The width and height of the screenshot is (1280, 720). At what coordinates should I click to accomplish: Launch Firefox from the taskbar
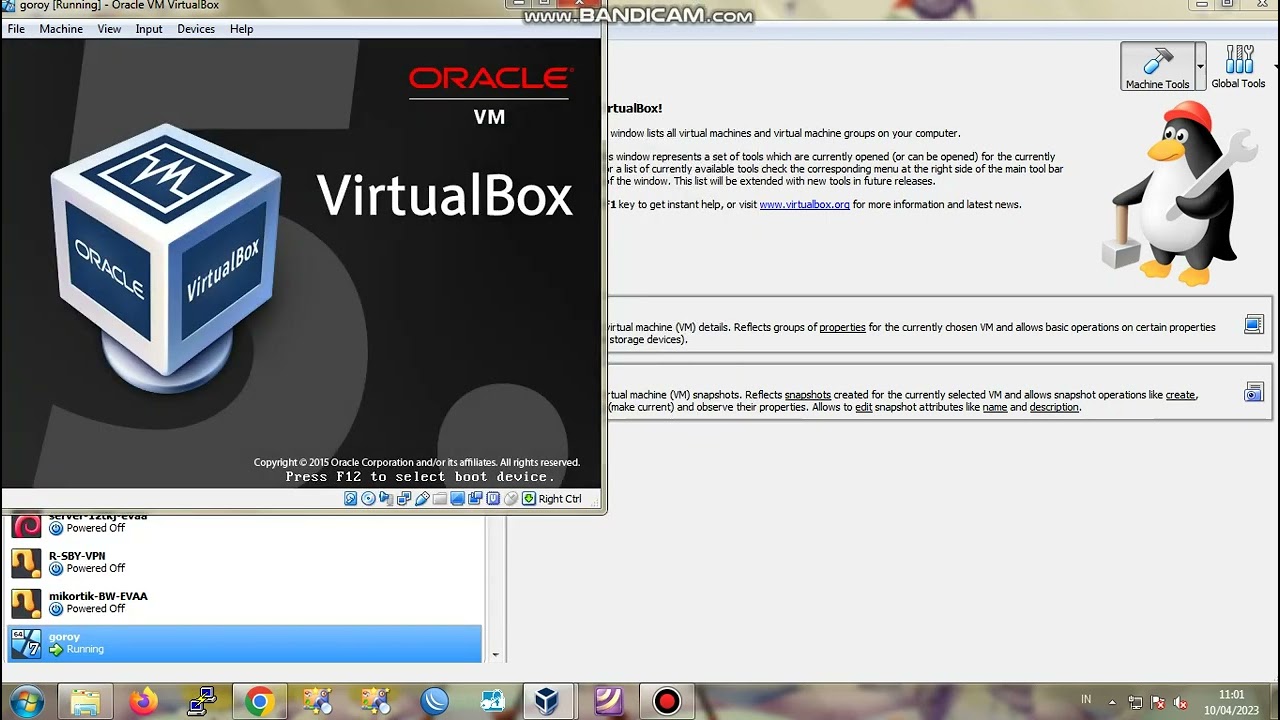tap(143, 702)
